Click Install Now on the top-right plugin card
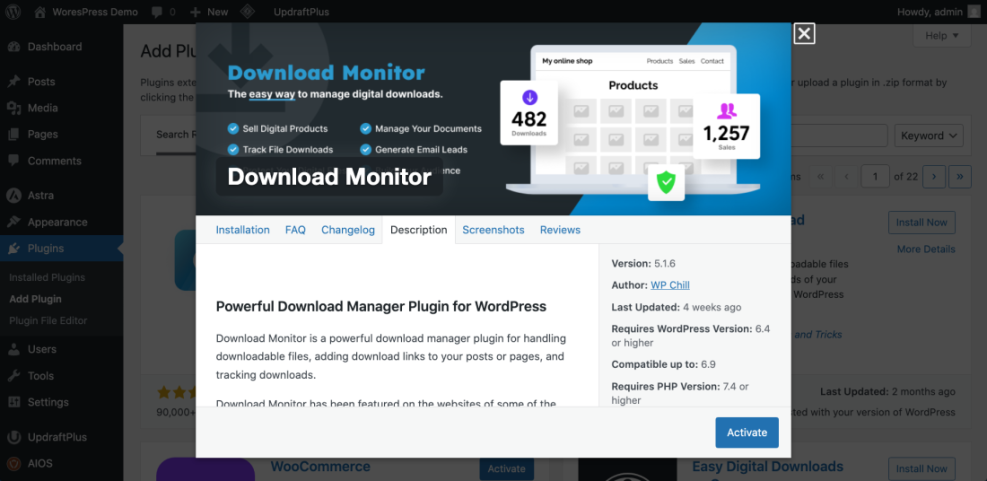987x481 pixels. click(x=922, y=222)
